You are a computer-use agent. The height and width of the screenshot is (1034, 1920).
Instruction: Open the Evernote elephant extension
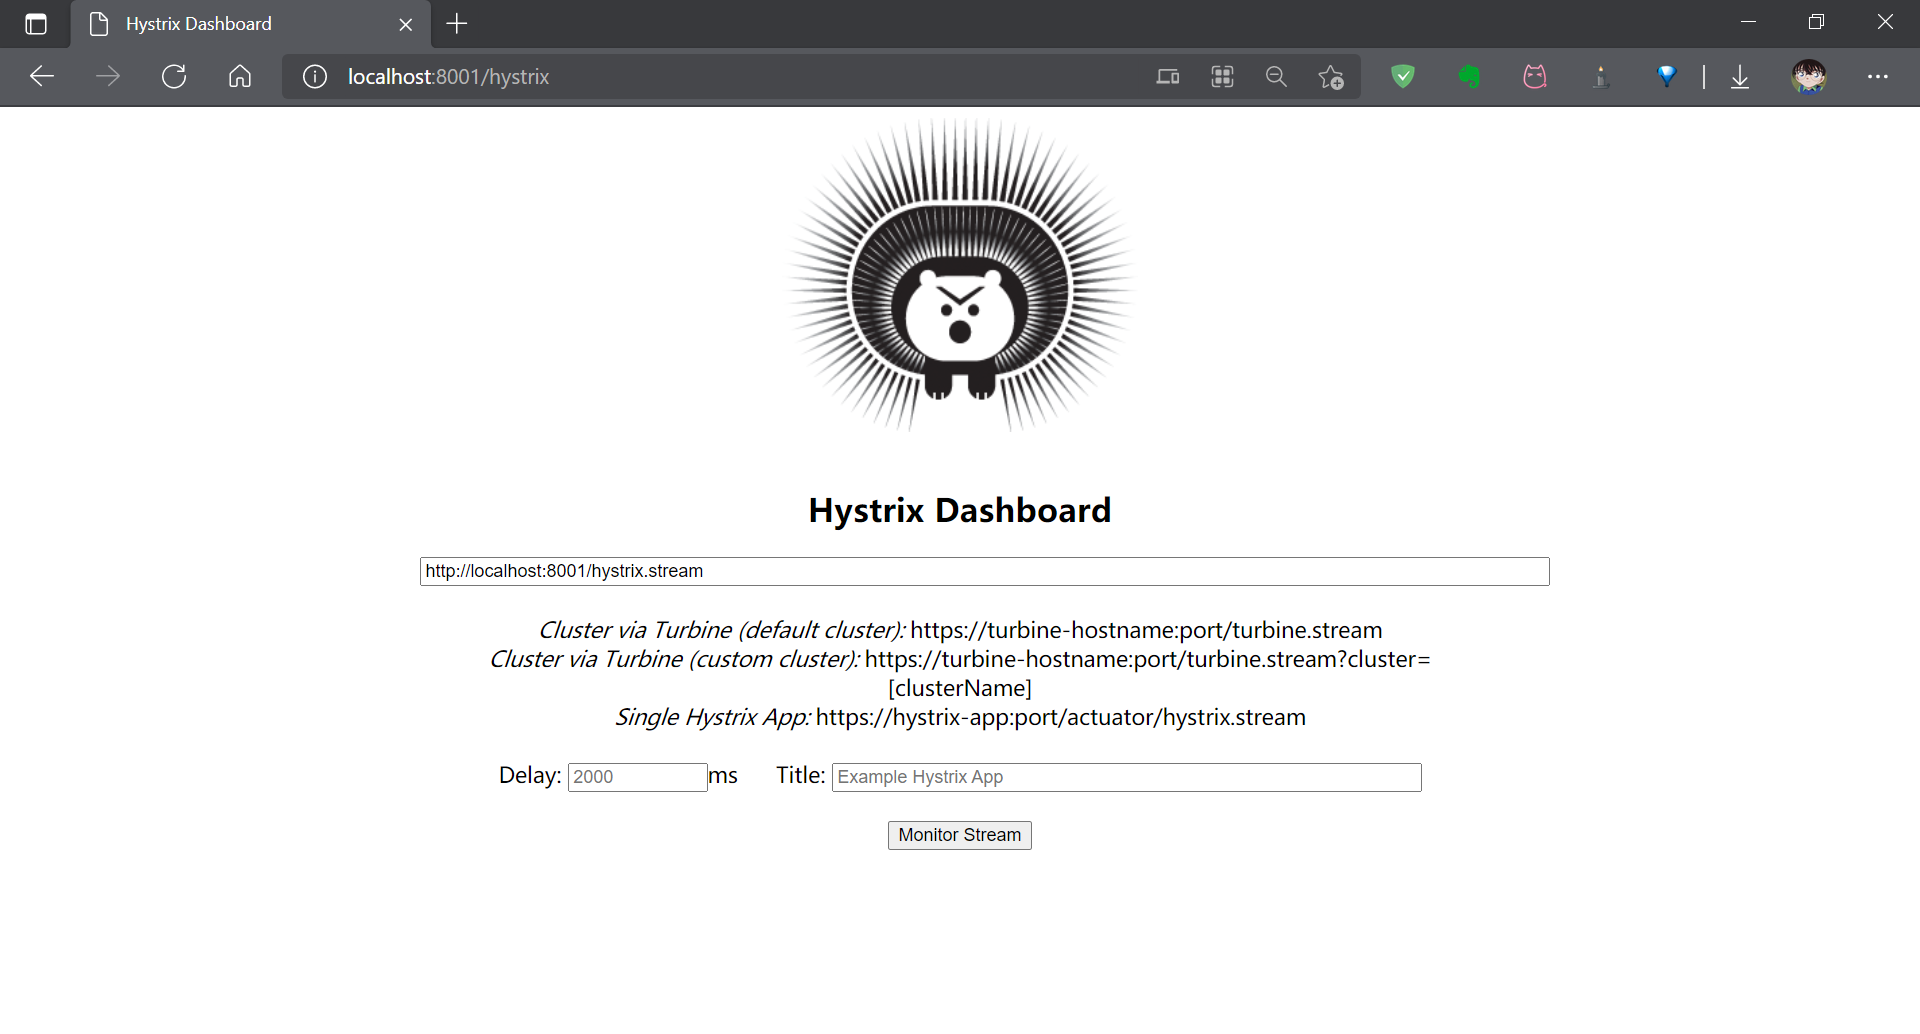click(x=1469, y=76)
